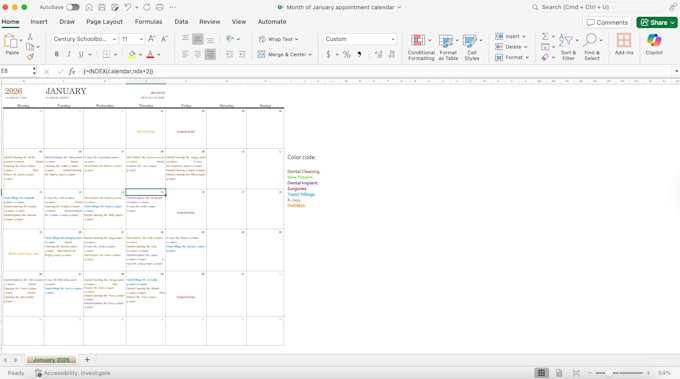The image size is (680, 379).
Task: Click the Borders icon
Action: coord(107,54)
